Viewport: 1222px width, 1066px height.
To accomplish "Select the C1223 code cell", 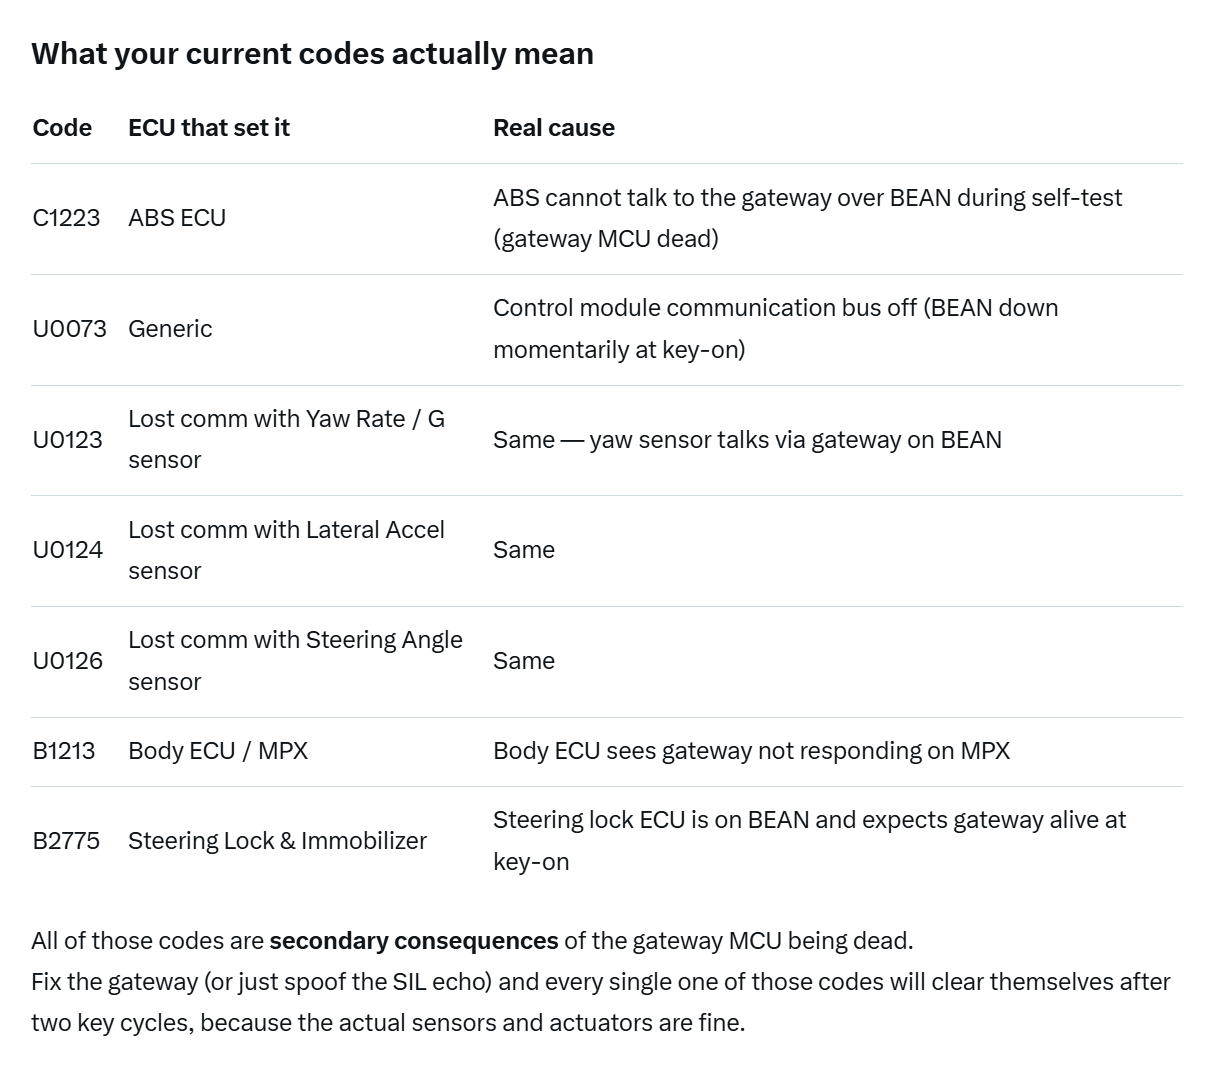I will click(x=66, y=218).
